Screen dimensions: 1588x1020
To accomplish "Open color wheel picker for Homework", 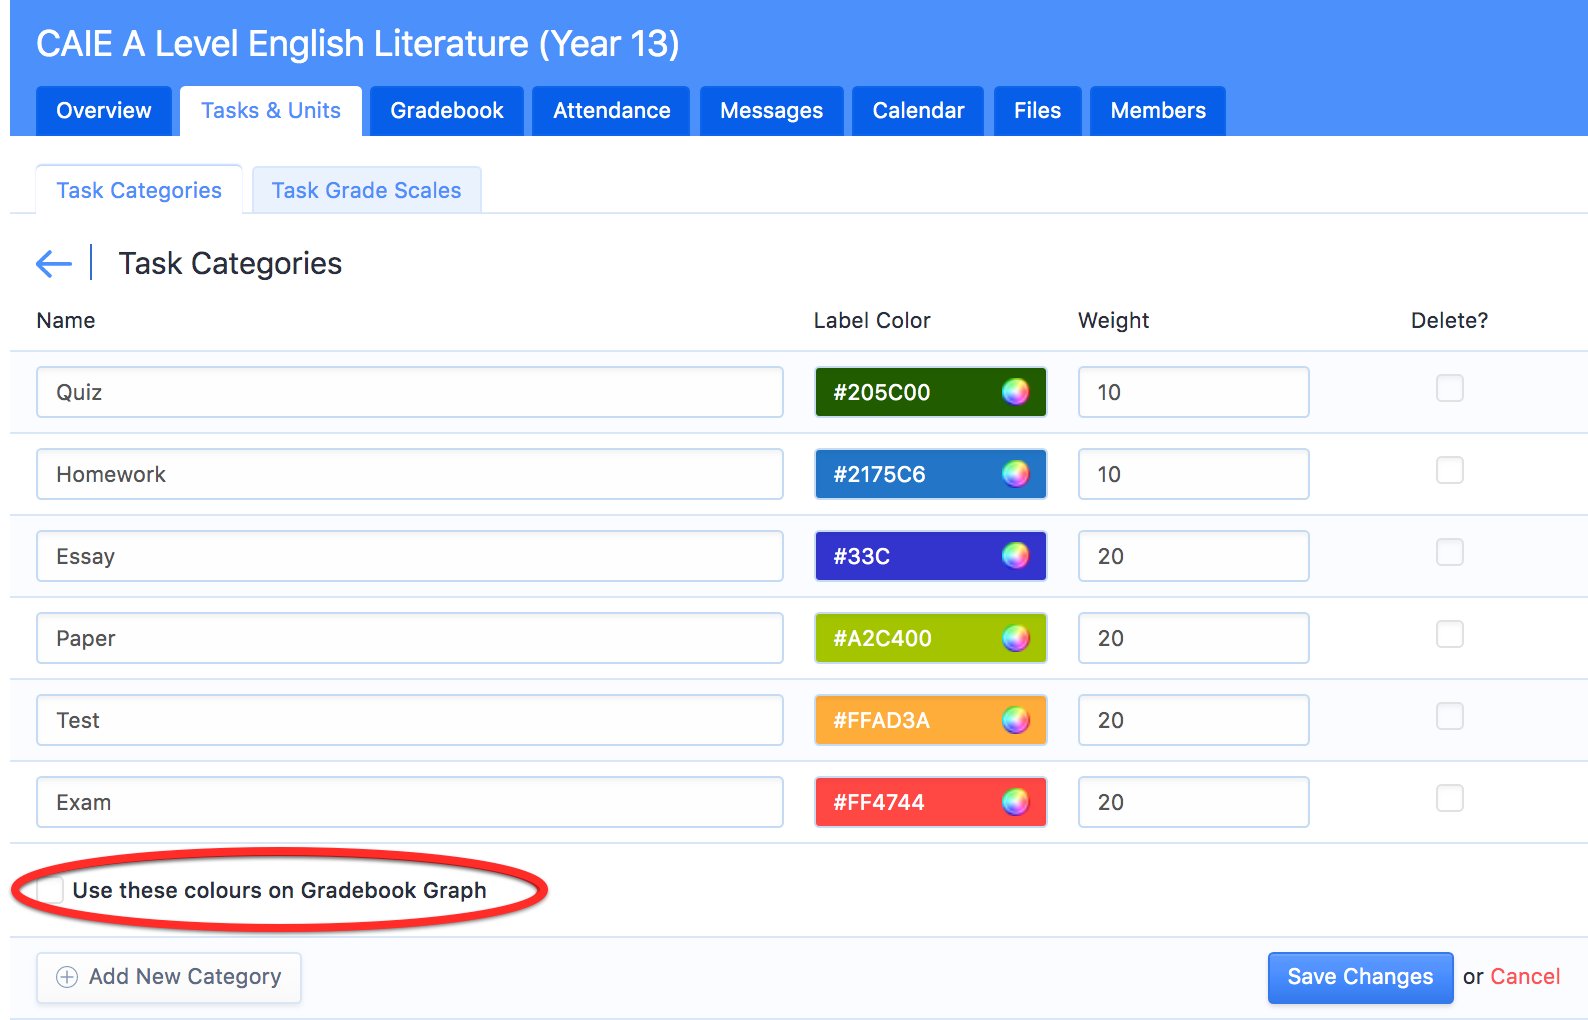I will click(x=1015, y=474).
